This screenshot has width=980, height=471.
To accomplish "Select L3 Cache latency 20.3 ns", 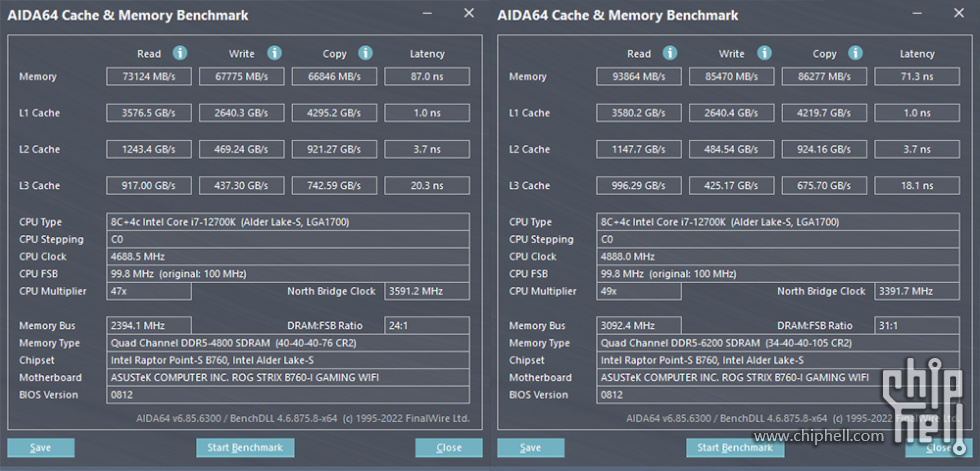I will tap(427, 186).
